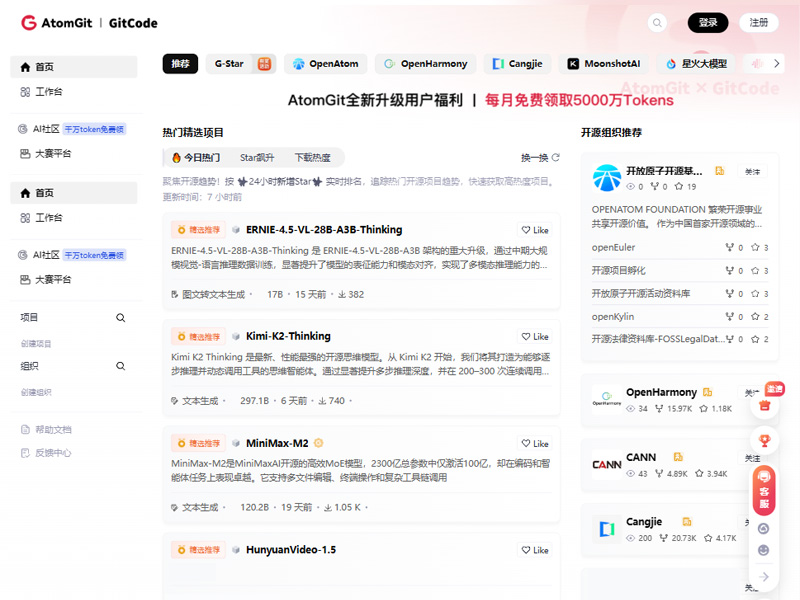
Task: Like the ERNIE-4.5-VL-28B-A3B-Thinking project
Action: click(535, 230)
